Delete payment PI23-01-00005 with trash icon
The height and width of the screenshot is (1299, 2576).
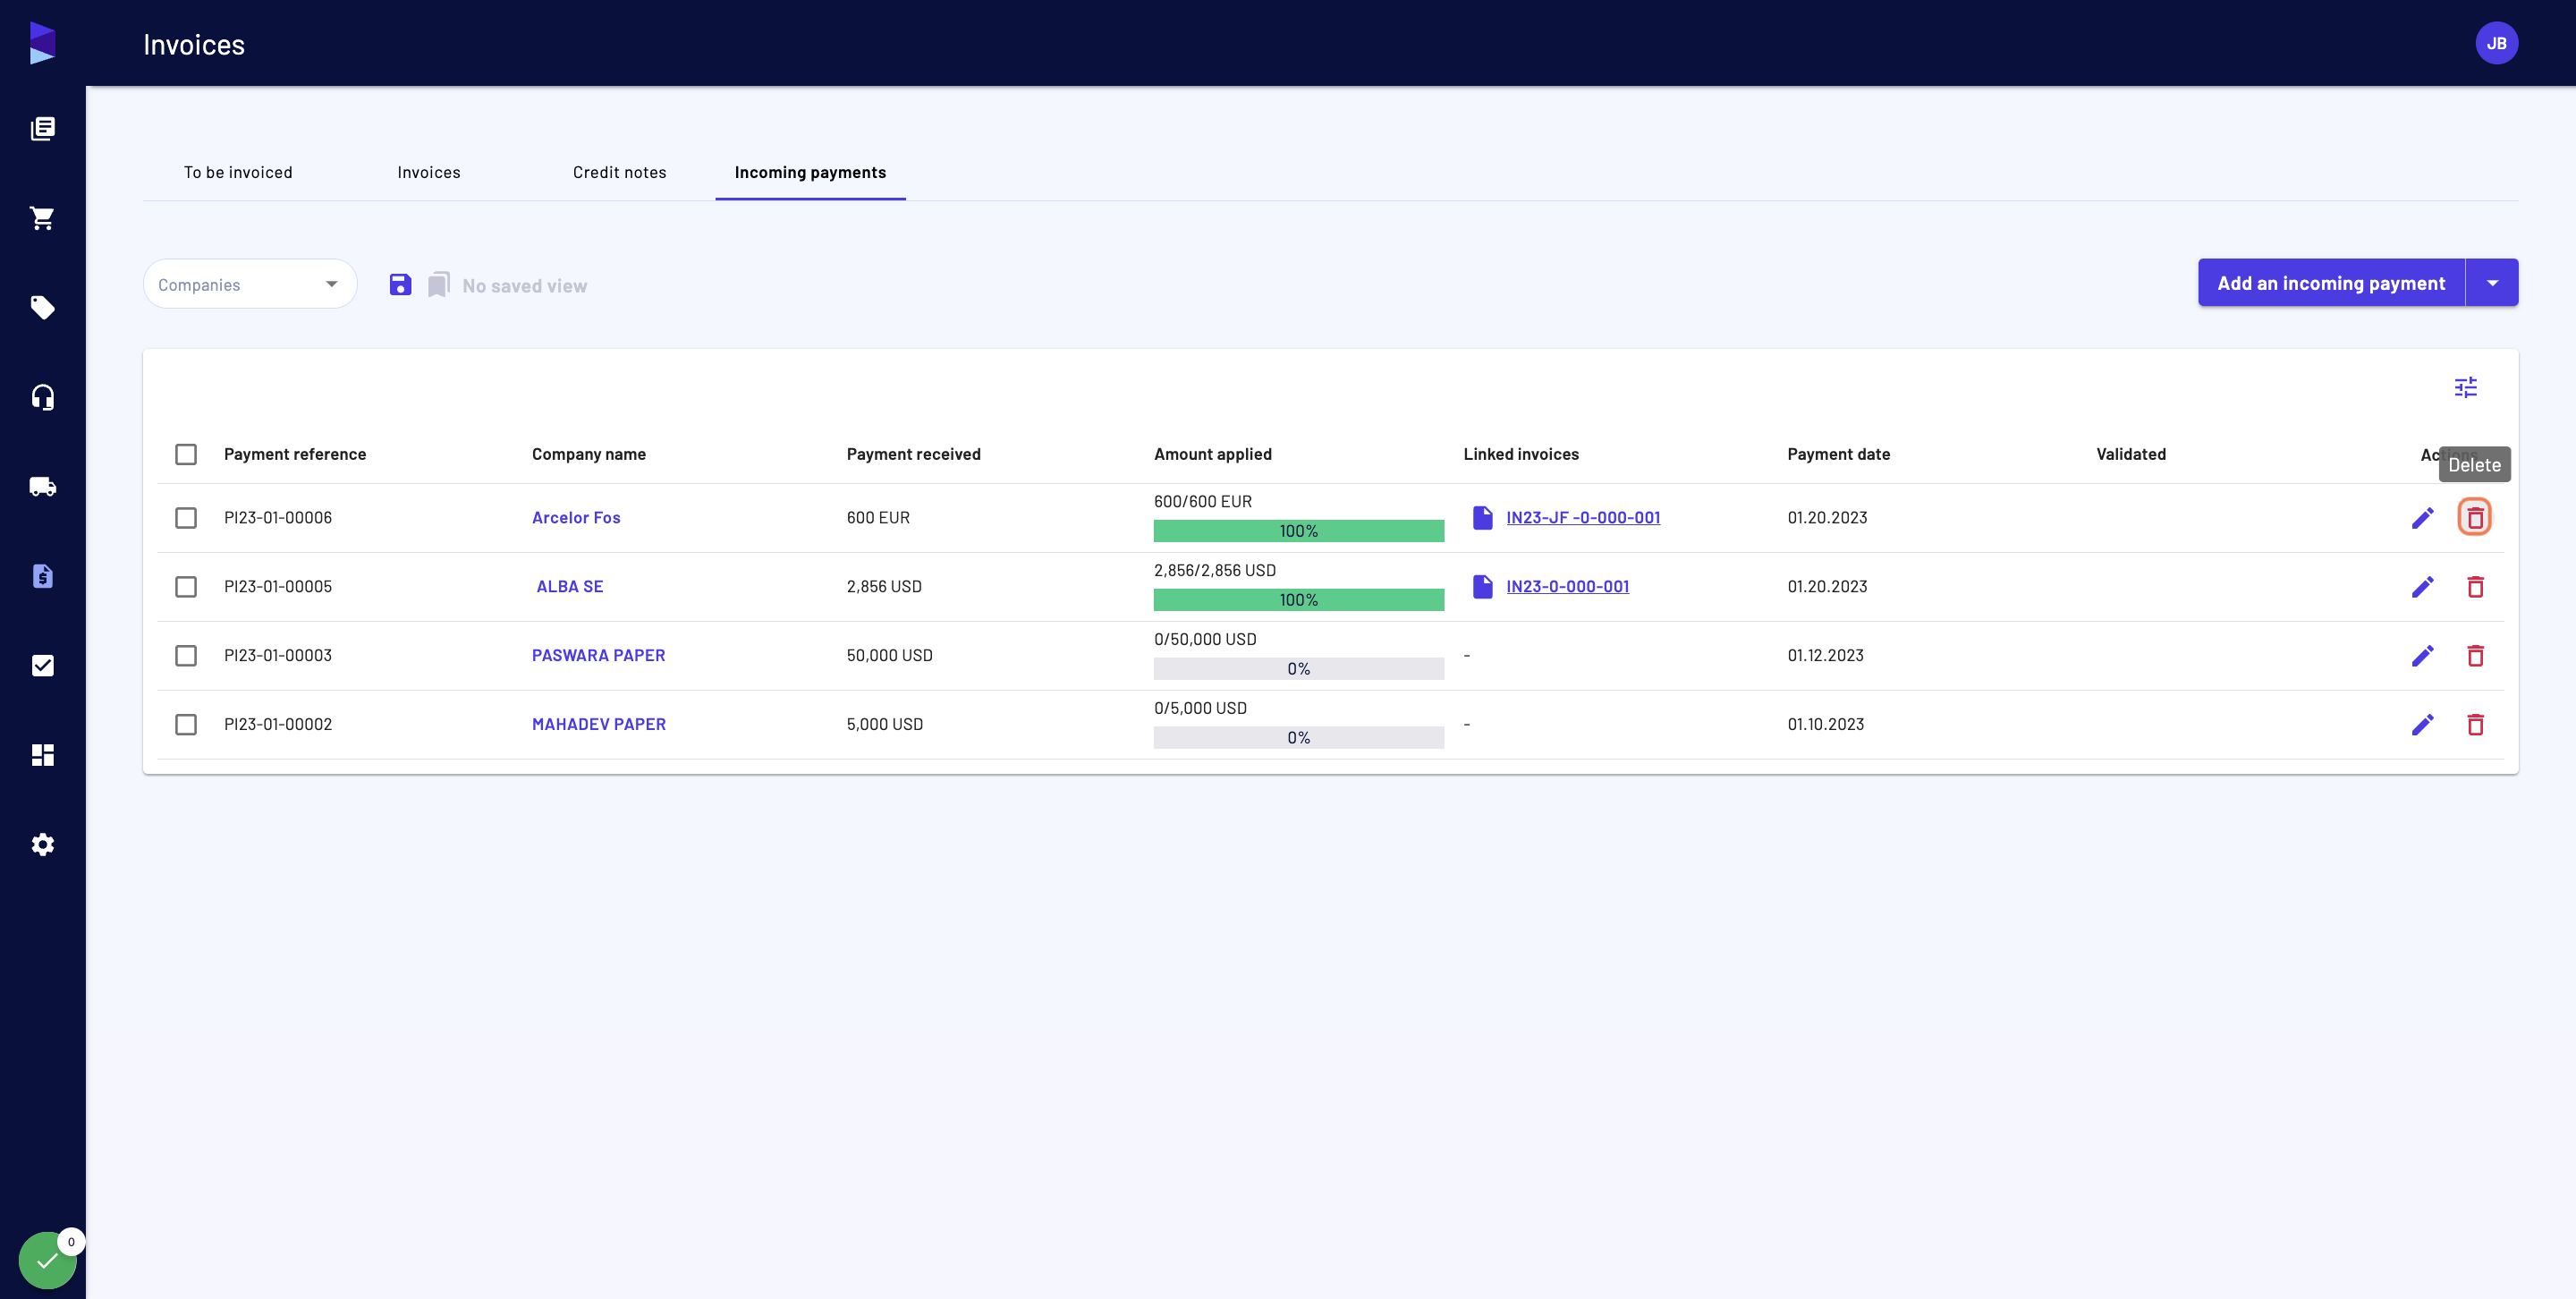tap(2475, 587)
